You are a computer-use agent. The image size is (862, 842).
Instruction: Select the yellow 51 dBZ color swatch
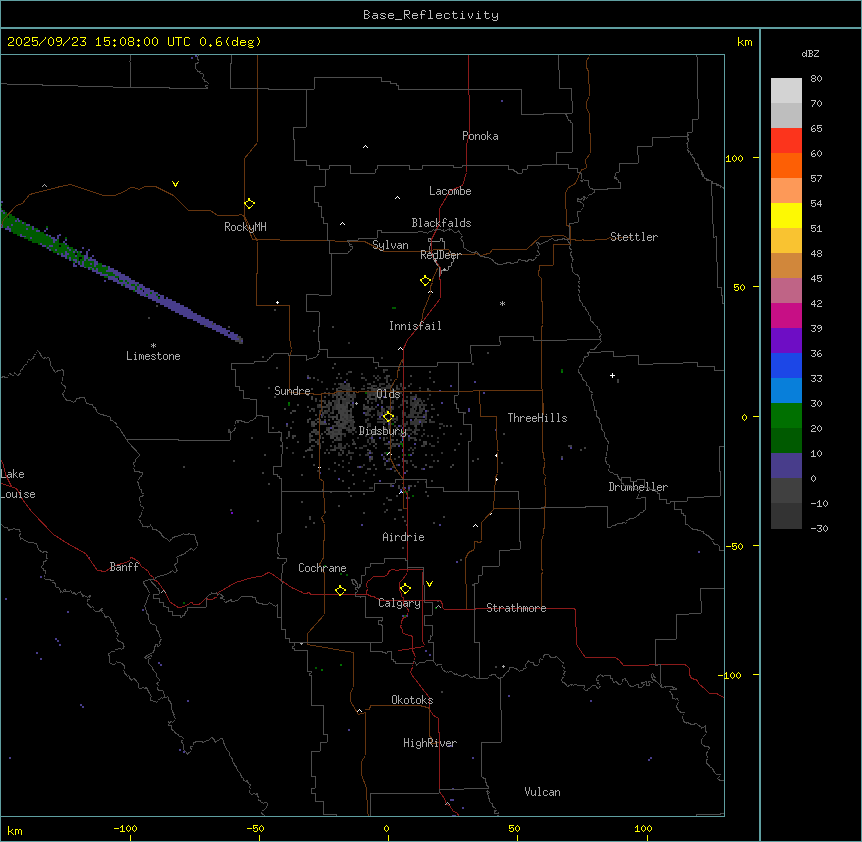[786, 215]
